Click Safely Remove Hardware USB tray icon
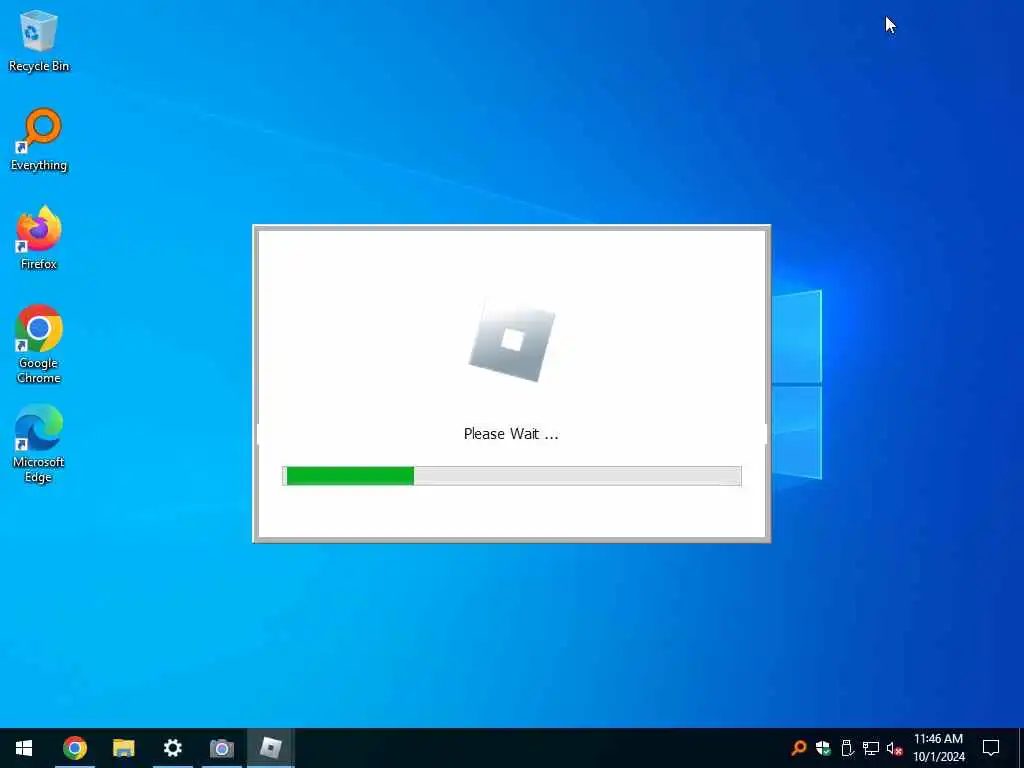 coord(847,748)
